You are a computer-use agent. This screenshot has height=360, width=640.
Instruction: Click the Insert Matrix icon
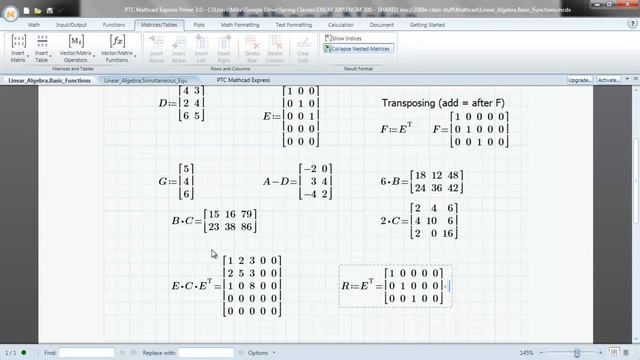click(18, 42)
